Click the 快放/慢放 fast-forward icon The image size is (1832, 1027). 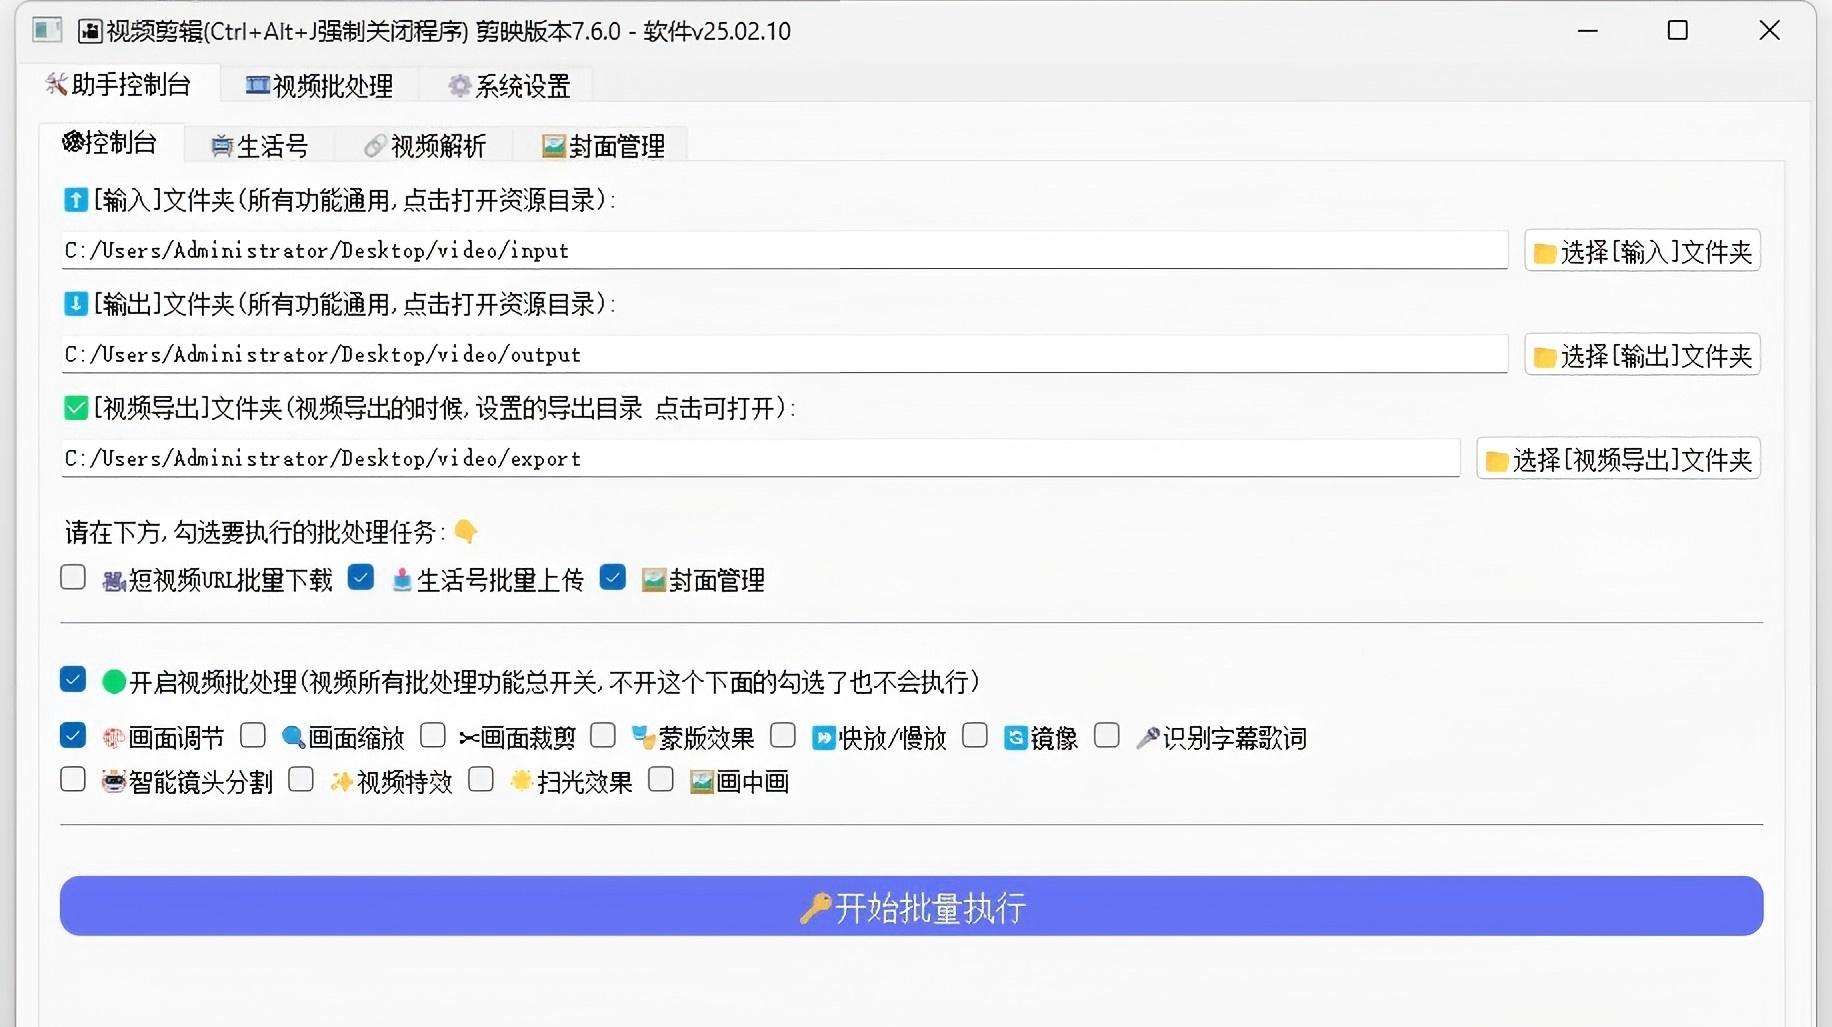click(x=824, y=738)
